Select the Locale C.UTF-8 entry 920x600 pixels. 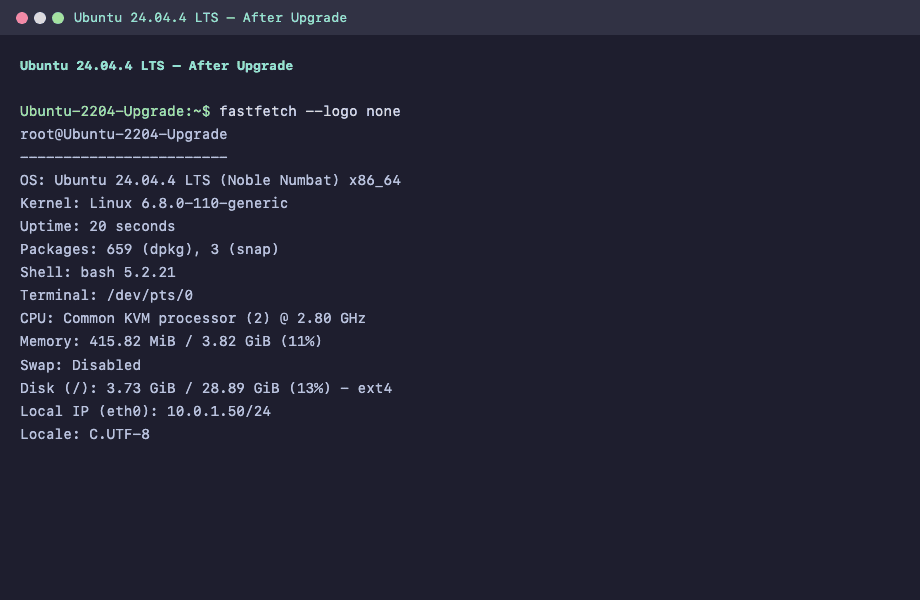click(x=84, y=434)
